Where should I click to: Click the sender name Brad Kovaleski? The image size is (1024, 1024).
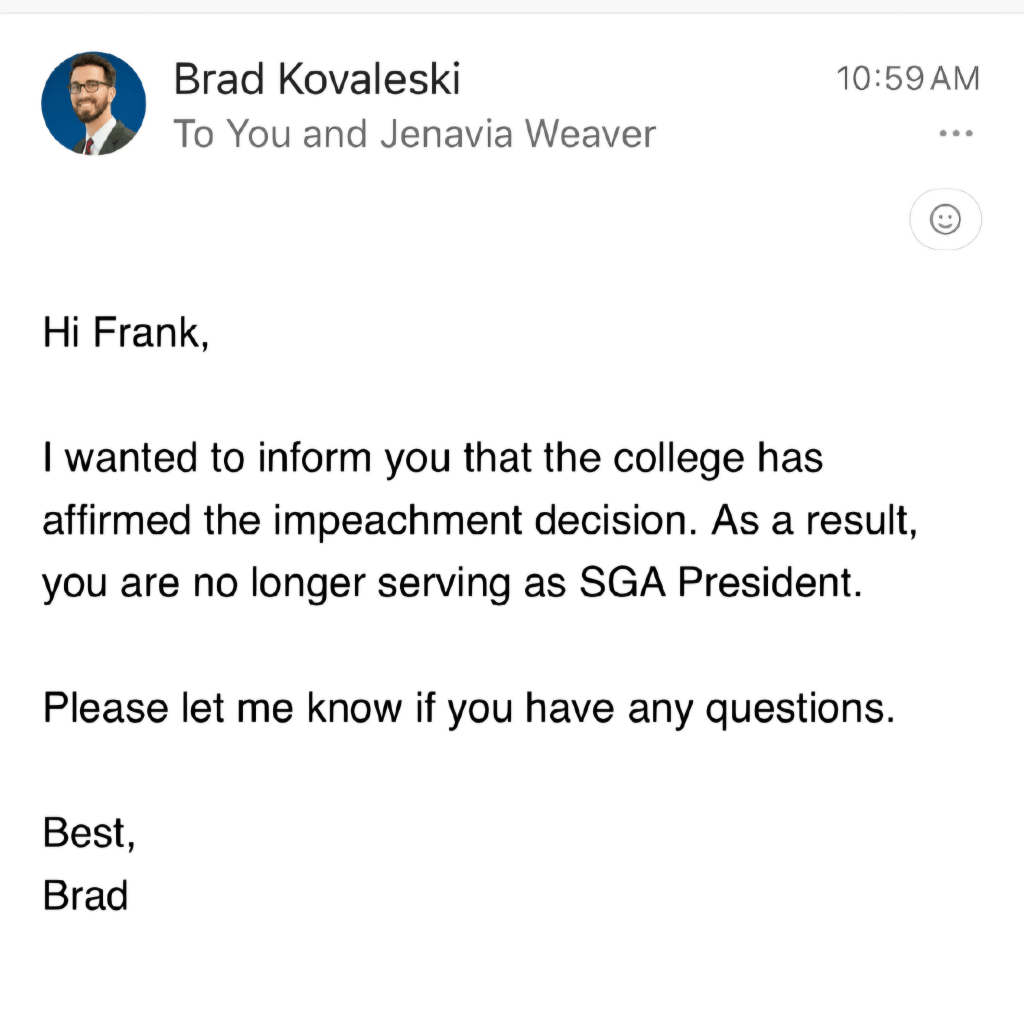(x=317, y=79)
